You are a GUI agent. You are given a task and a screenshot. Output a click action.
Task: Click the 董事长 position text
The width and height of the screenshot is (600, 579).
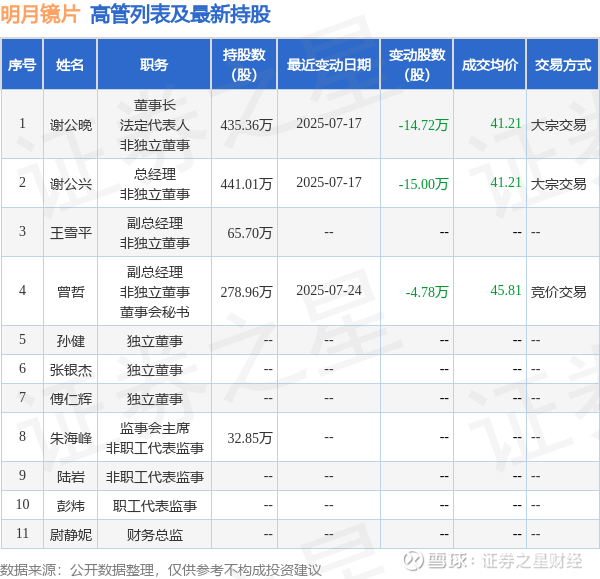click(155, 105)
